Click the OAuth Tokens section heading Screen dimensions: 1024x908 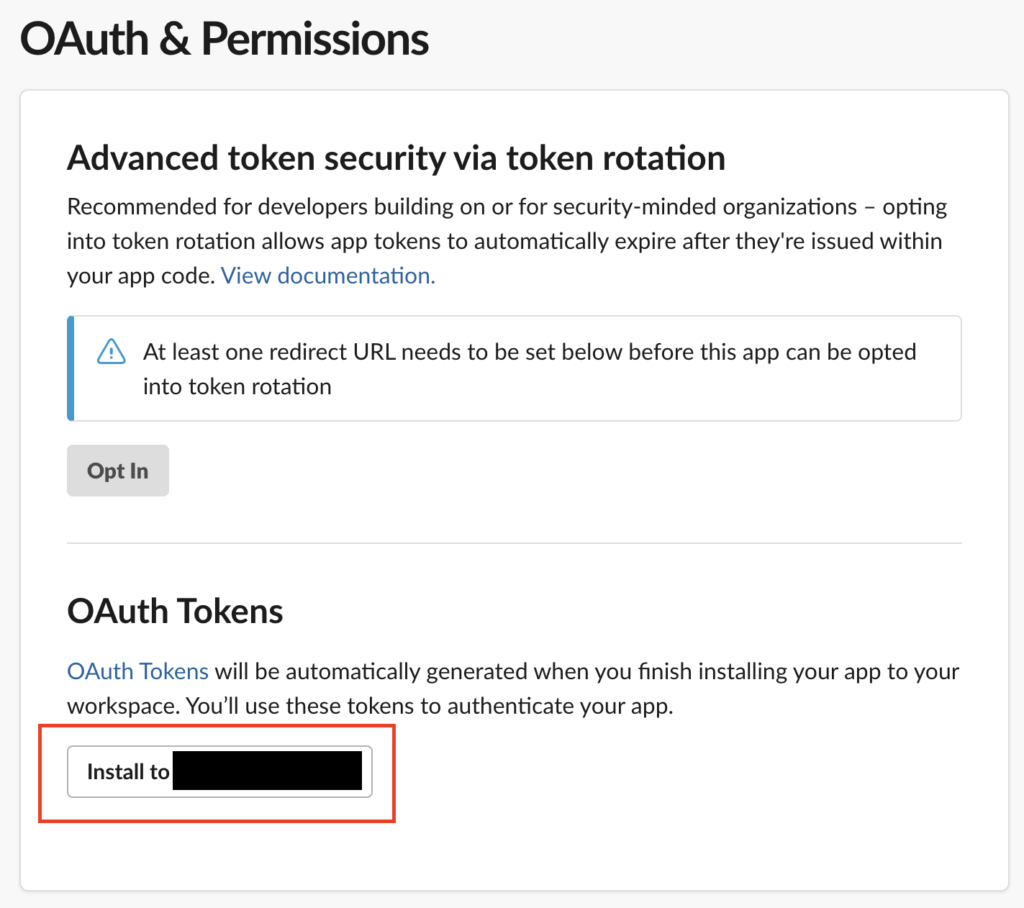coord(175,611)
